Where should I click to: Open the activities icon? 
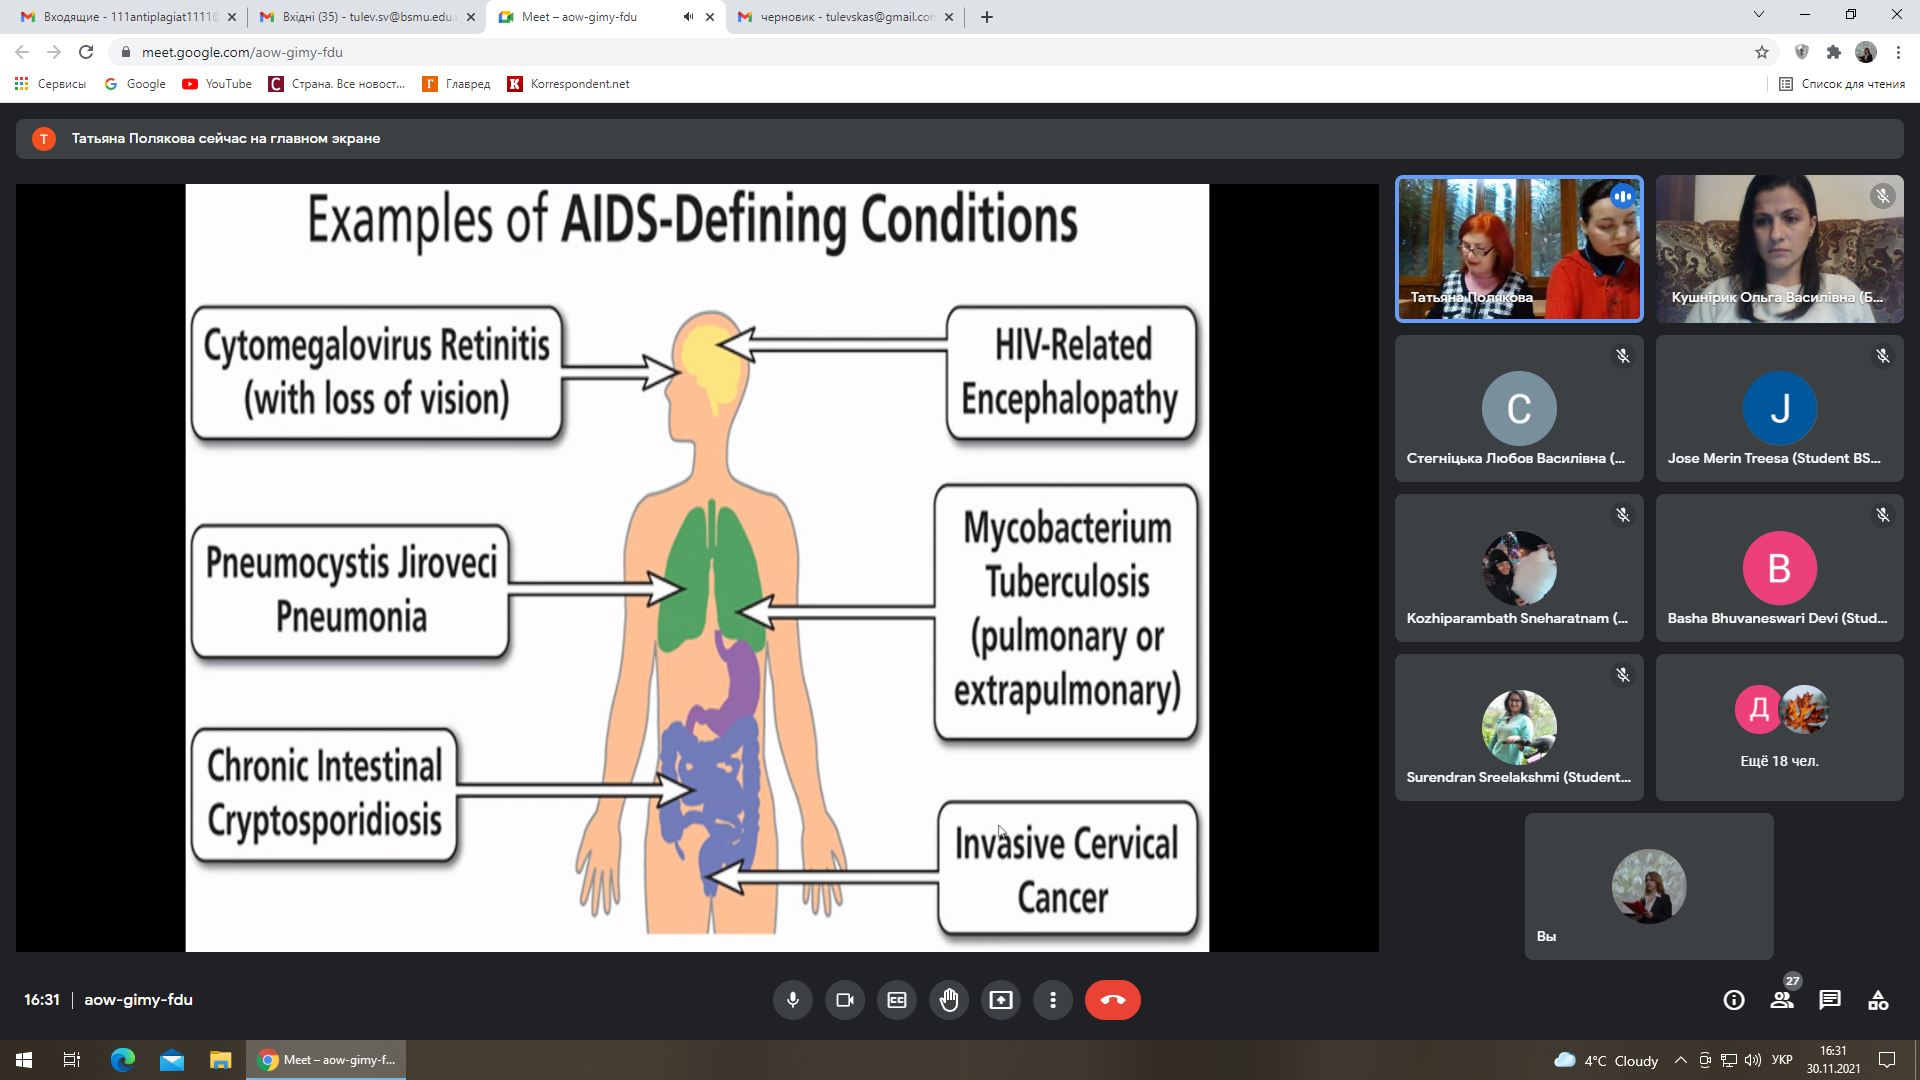(1878, 1000)
